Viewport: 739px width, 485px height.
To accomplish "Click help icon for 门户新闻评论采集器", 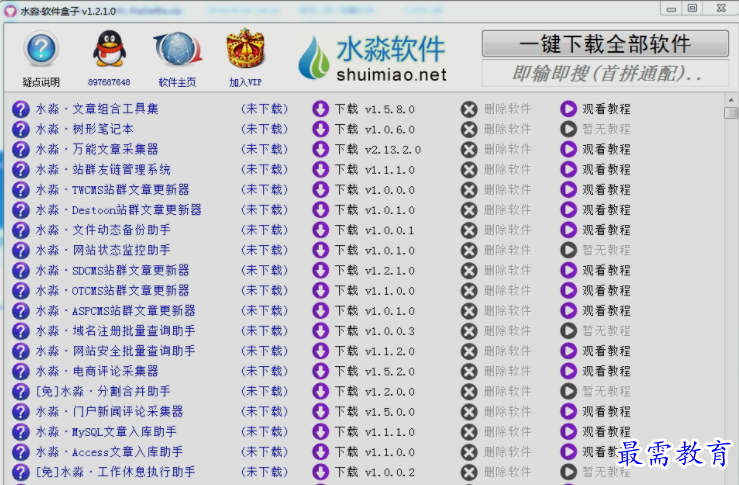I will (x=21, y=412).
